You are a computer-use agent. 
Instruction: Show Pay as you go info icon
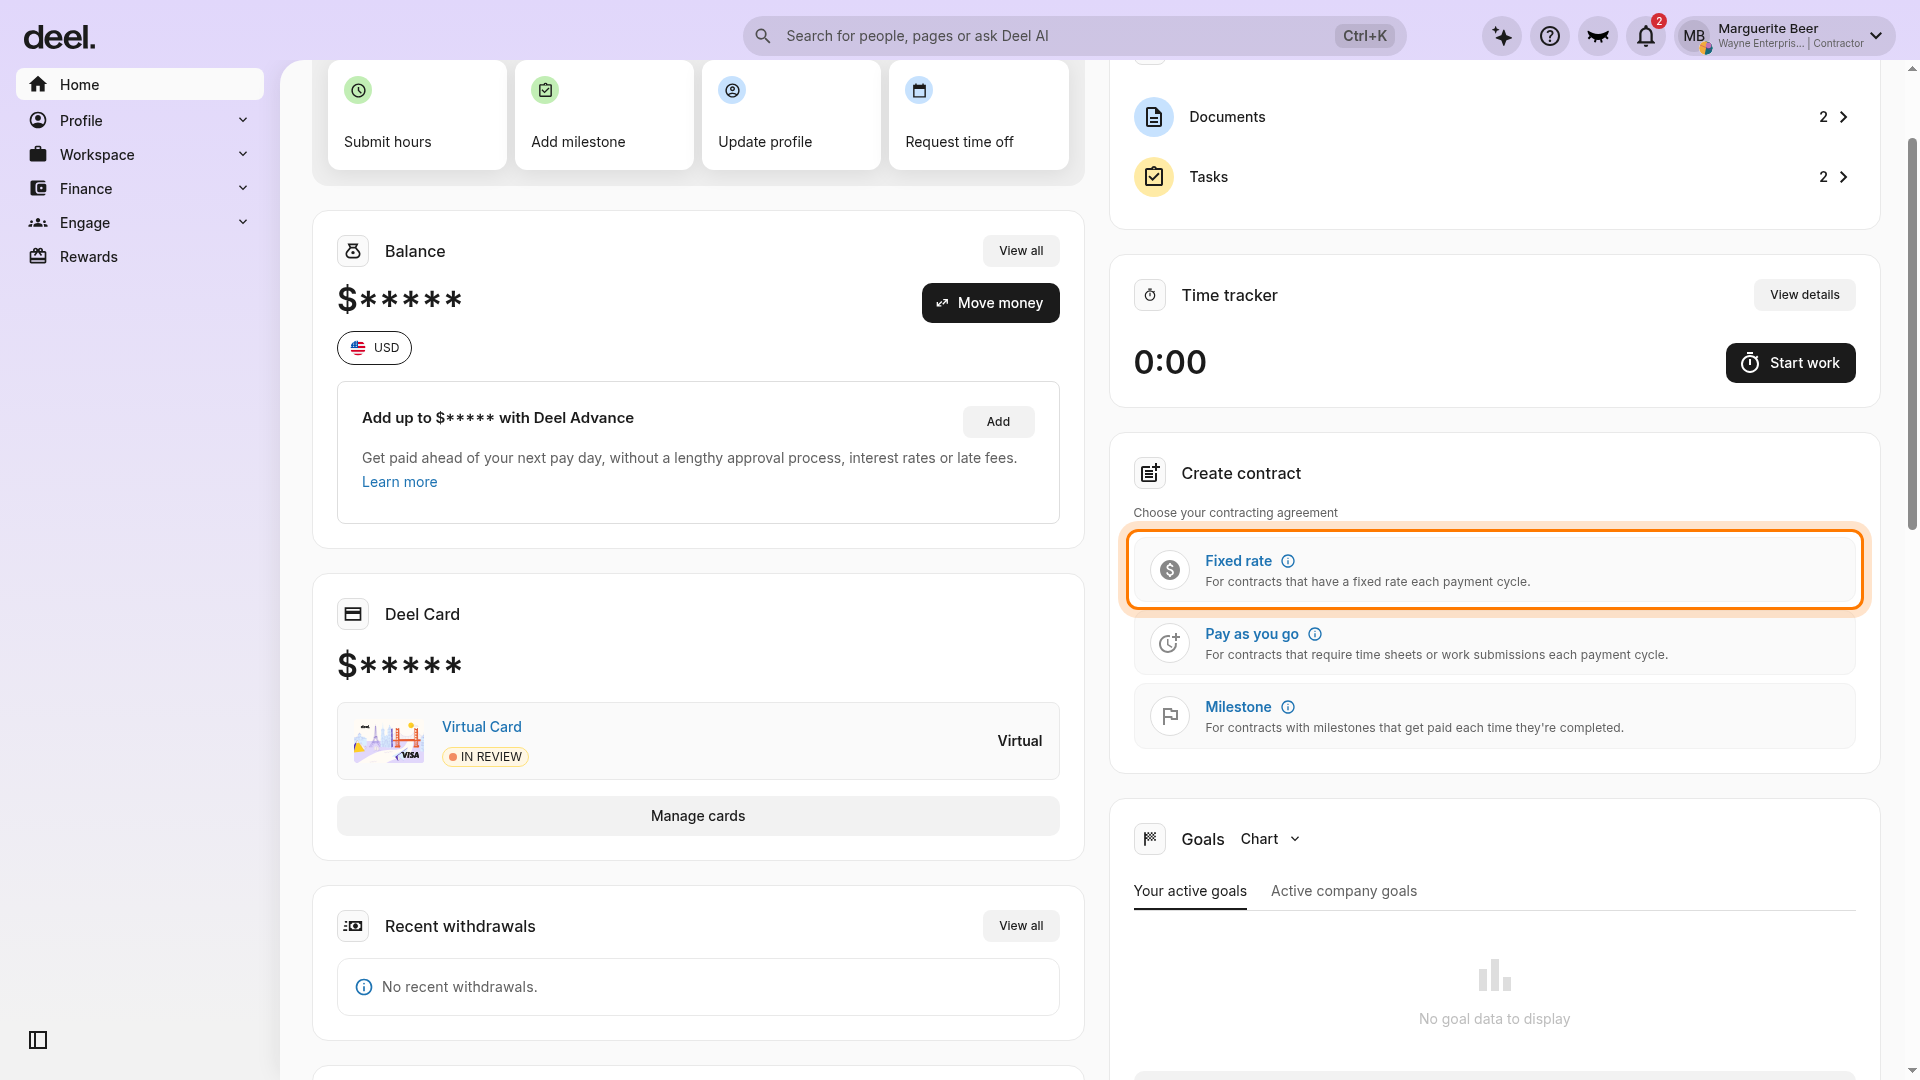pyautogui.click(x=1315, y=634)
